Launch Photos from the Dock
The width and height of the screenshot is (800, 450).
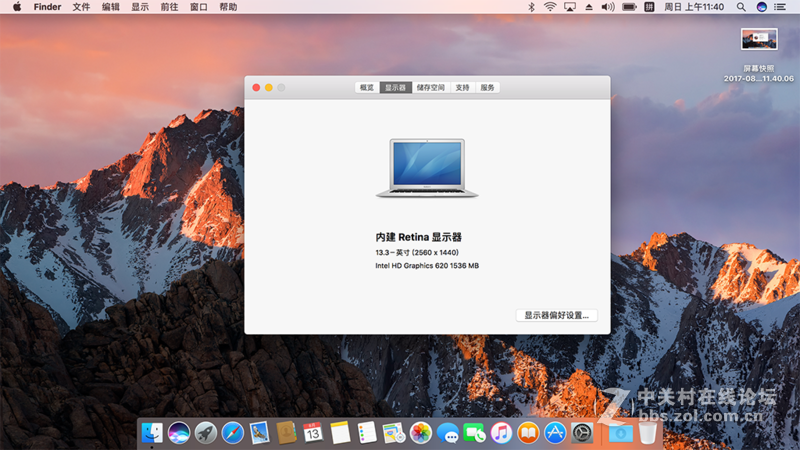(421, 433)
